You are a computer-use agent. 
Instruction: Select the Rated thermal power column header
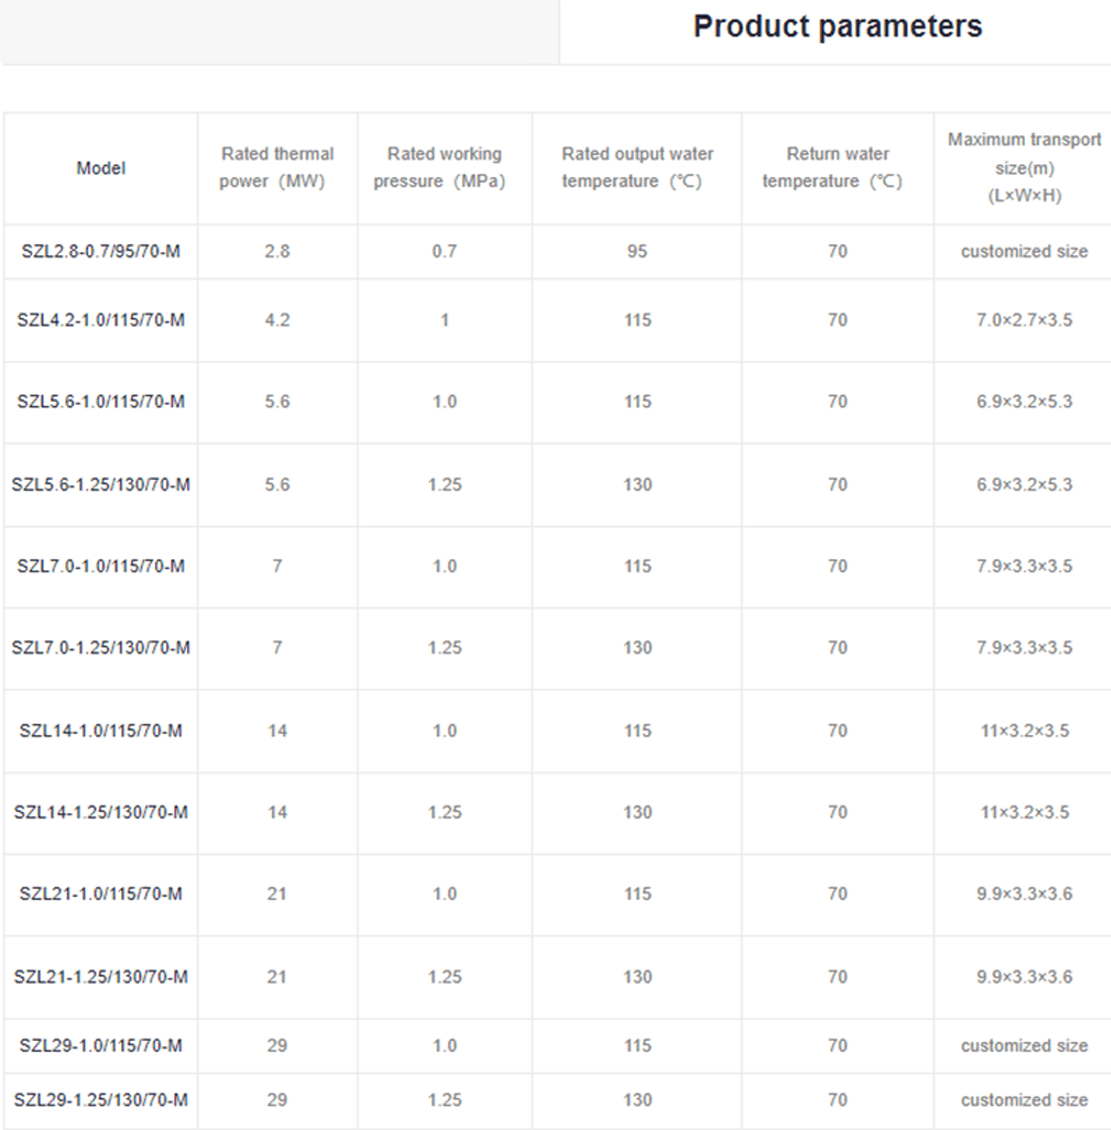[277, 167]
